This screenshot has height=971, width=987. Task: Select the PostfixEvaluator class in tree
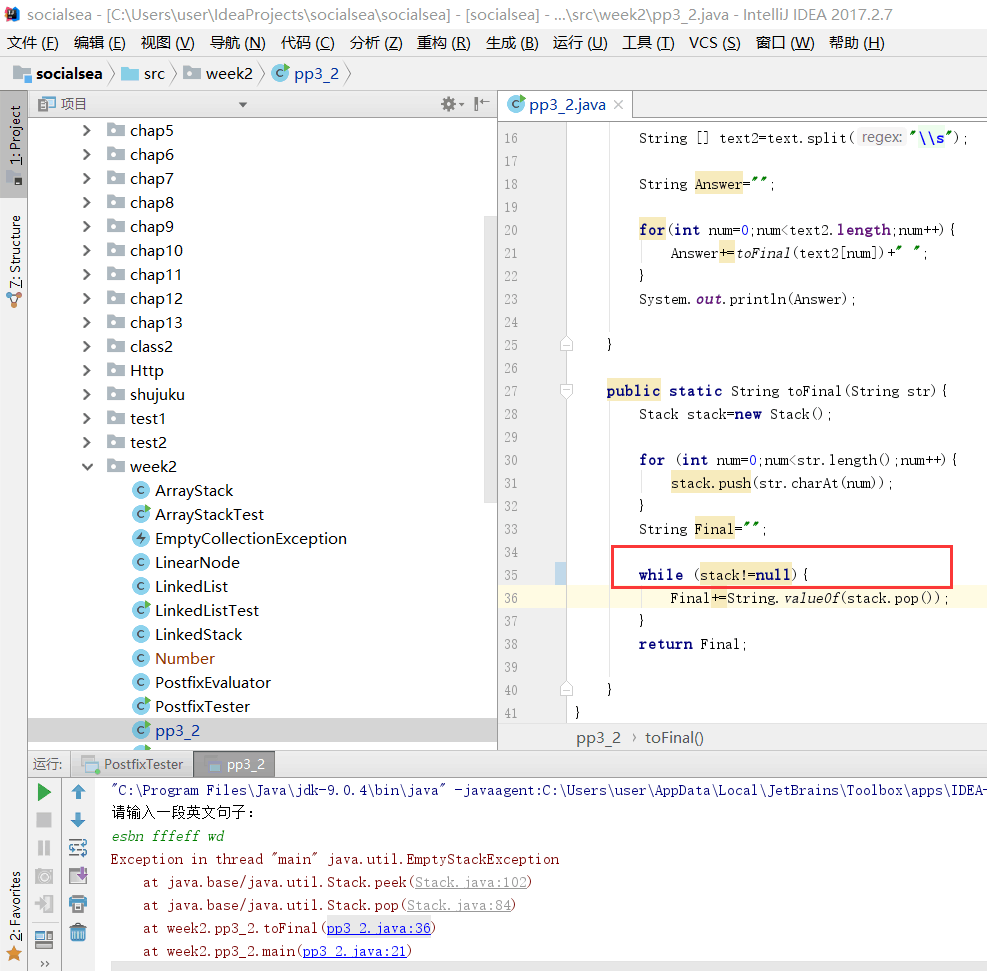[213, 683]
